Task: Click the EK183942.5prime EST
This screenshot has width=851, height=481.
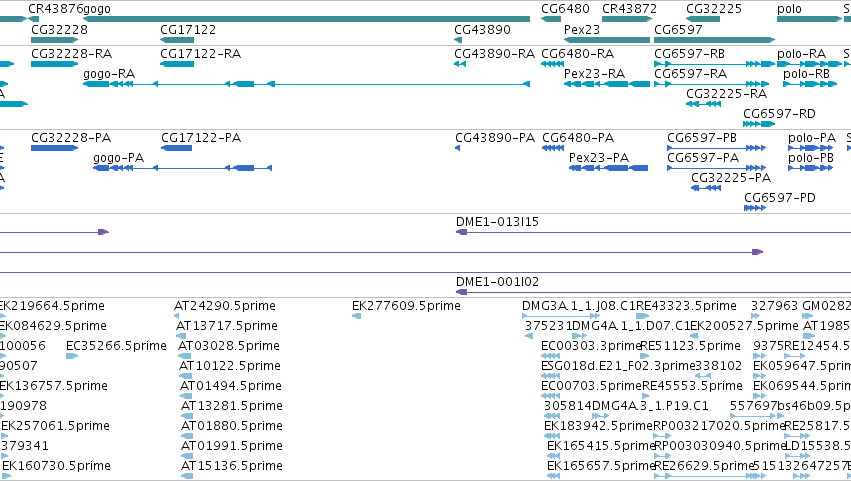Action: point(552,437)
